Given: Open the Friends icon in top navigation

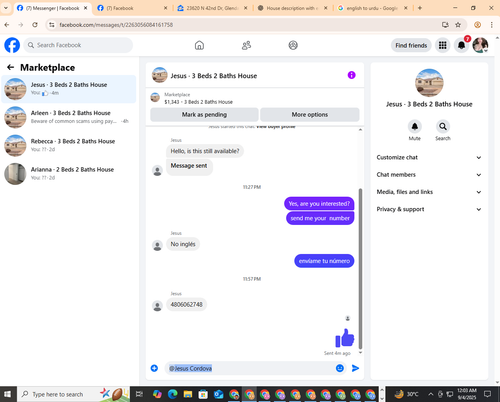Looking at the screenshot, I should coord(246,45).
